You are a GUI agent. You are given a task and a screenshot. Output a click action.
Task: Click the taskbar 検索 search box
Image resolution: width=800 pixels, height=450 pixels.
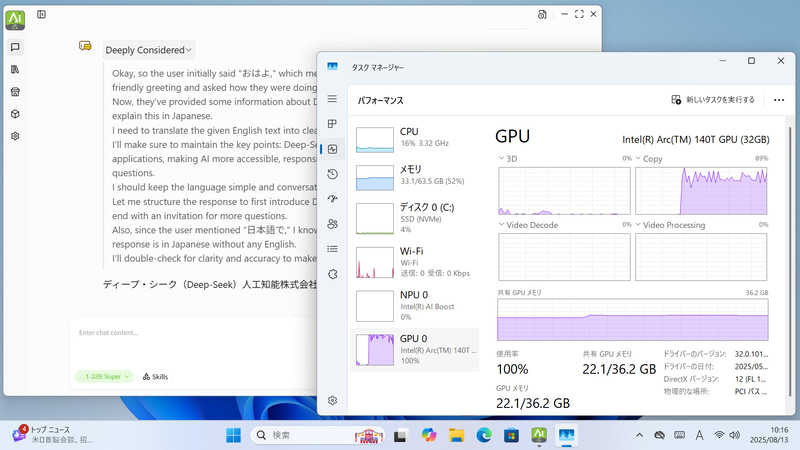(x=317, y=435)
